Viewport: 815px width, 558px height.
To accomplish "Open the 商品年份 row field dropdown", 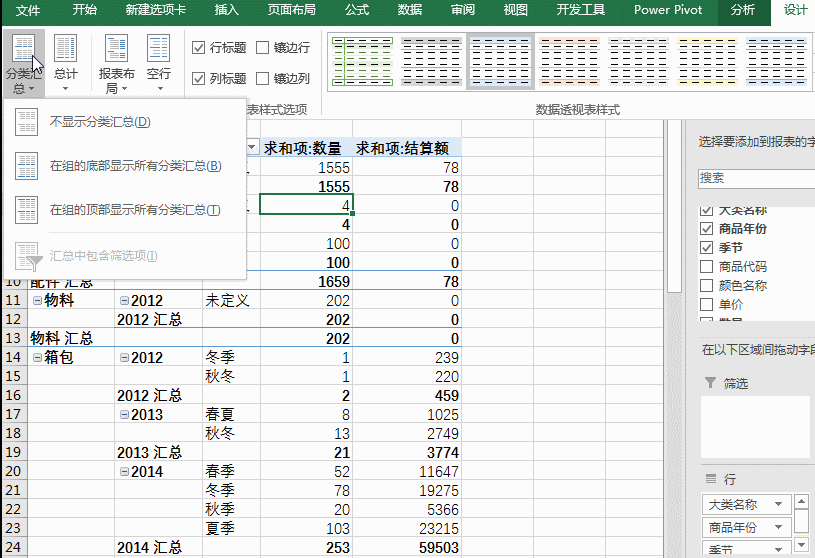I will point(777,528).
